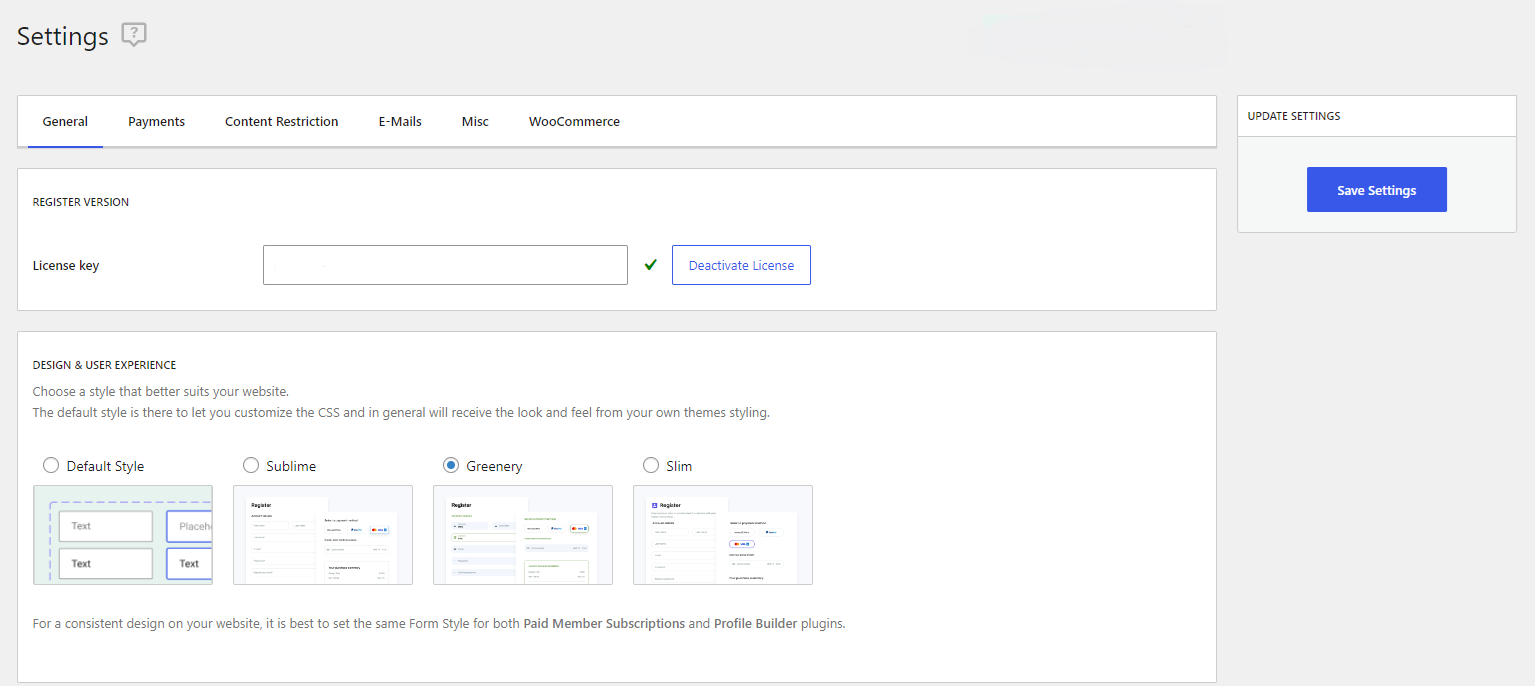Open the Settings help documentation icon

pyautogui.click(x=134, y=35)
